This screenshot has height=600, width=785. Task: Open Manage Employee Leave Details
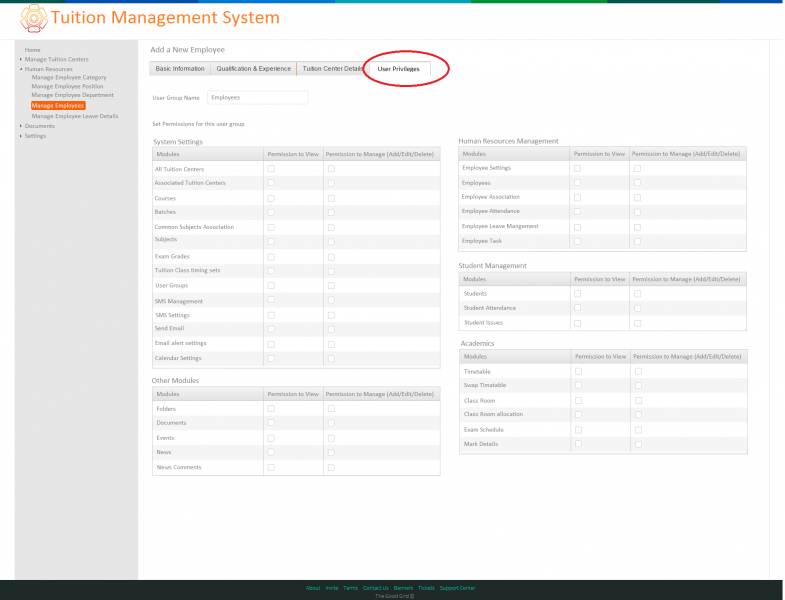click(75, 116)
